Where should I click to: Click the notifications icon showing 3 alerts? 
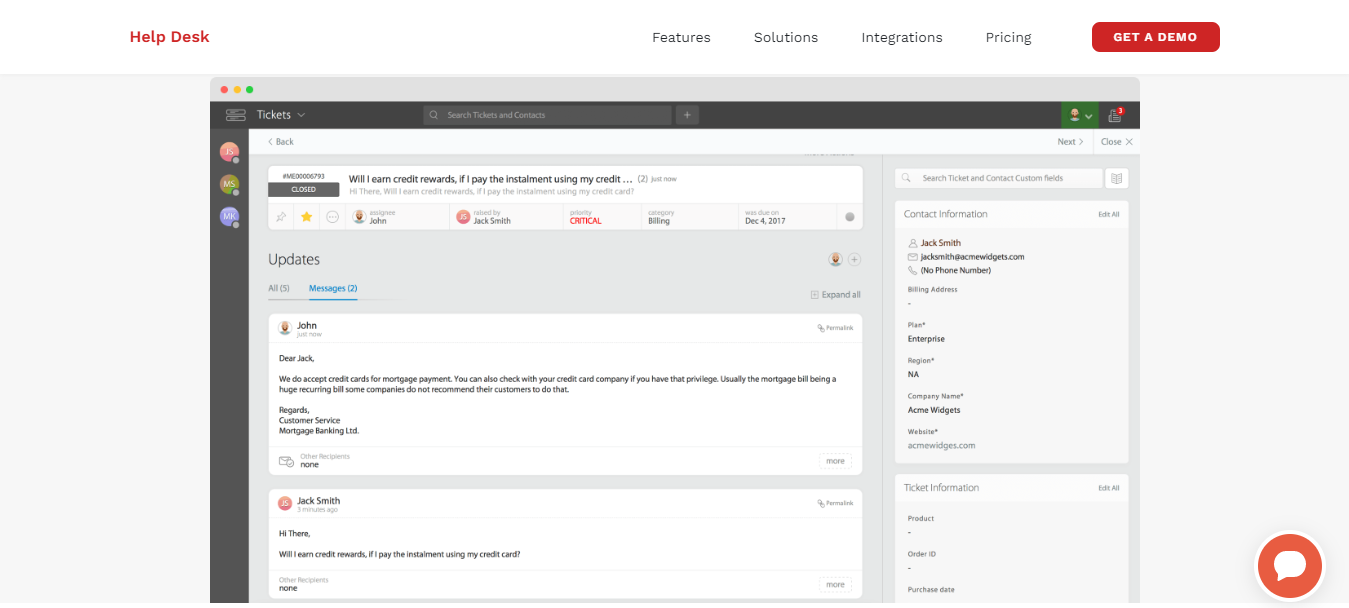tap(1113, 115)
